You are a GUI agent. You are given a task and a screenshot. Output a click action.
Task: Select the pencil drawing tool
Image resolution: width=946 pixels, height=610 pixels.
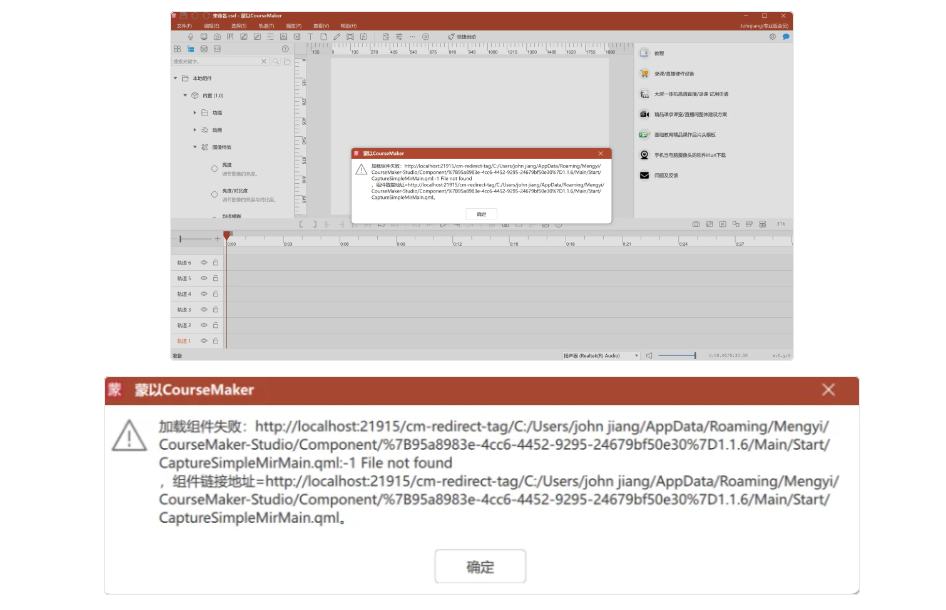(337, 37)
